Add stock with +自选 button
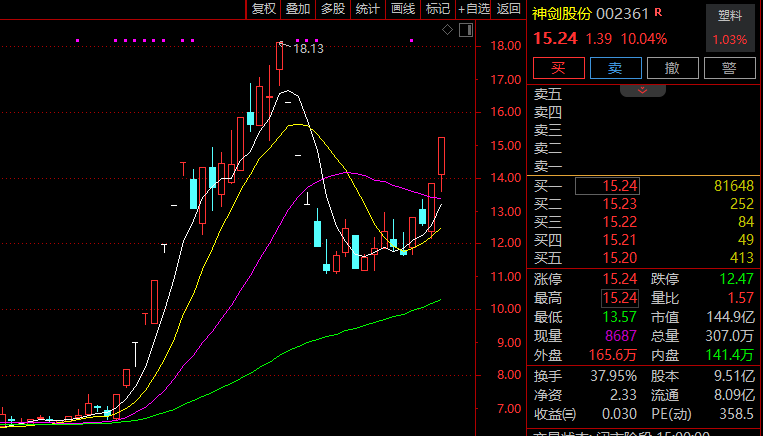This screenshot has height=436, width=763. (x=474, y=9)
